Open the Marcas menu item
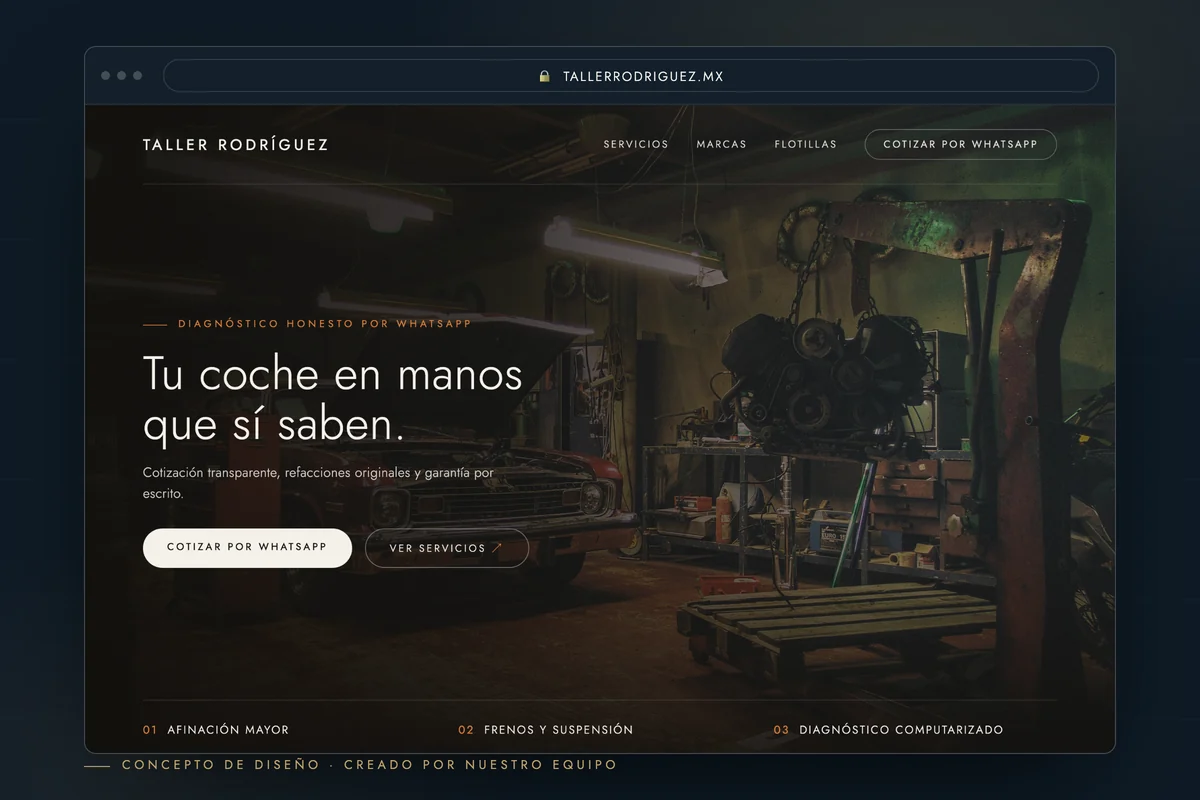Image resolution: width=1200 pixels, height=800 pixels. [x=721, y=144]
